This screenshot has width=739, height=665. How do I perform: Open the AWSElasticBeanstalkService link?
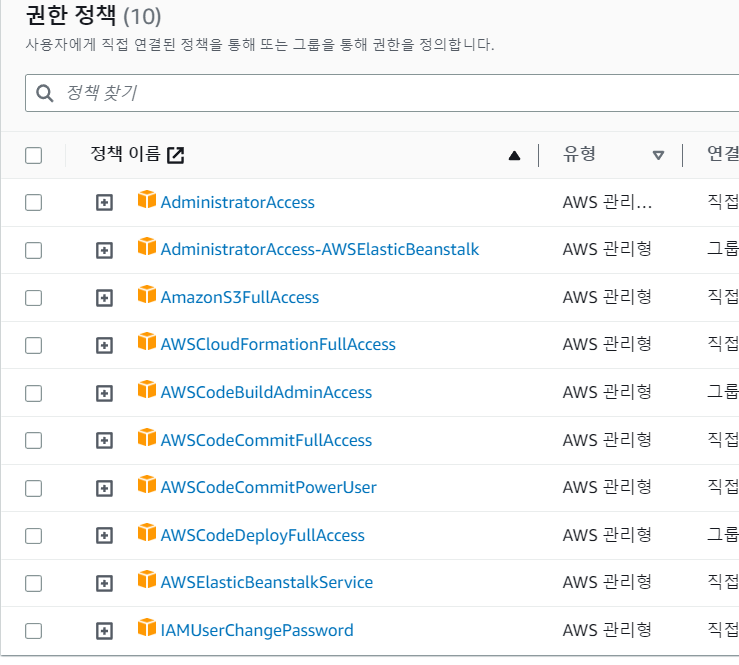coord(267,583)
